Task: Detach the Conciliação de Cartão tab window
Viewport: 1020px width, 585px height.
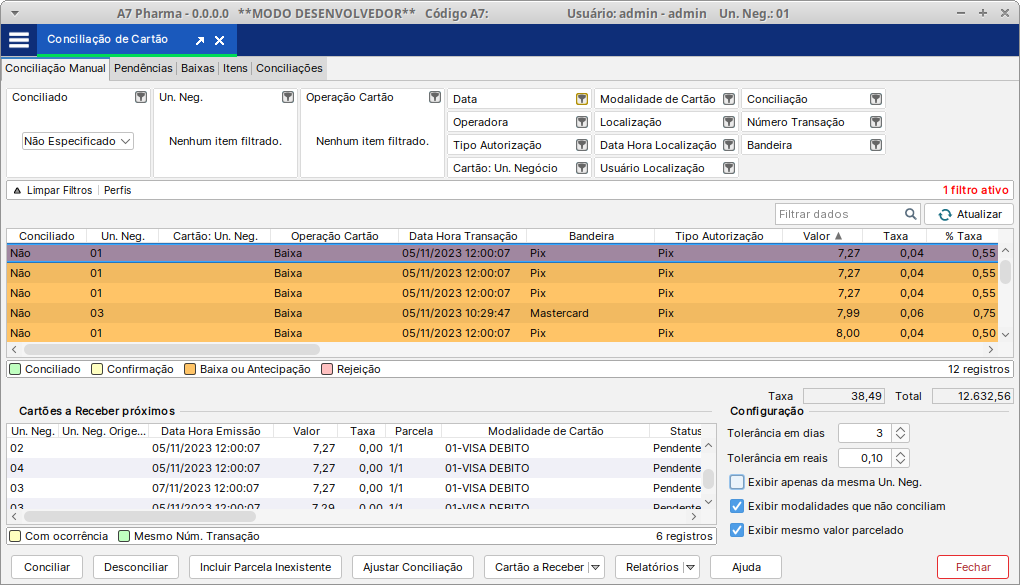Action: (199, 41)
